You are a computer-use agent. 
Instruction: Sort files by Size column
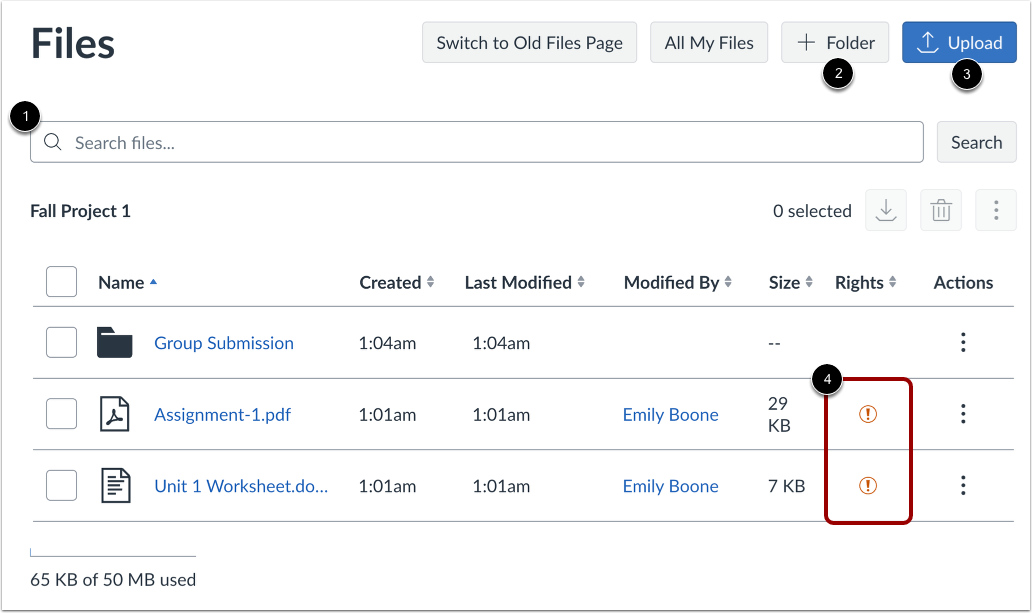[x=789, y=282]
